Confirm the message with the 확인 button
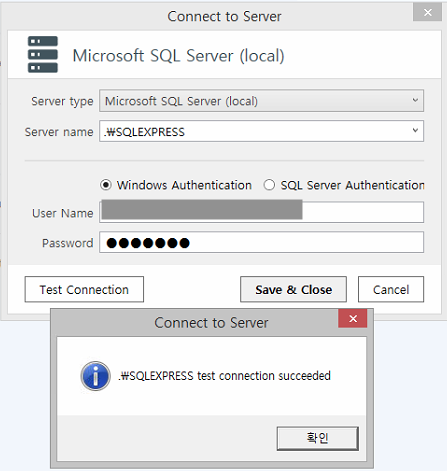The image size is (447, 471). tap(318, 438)
